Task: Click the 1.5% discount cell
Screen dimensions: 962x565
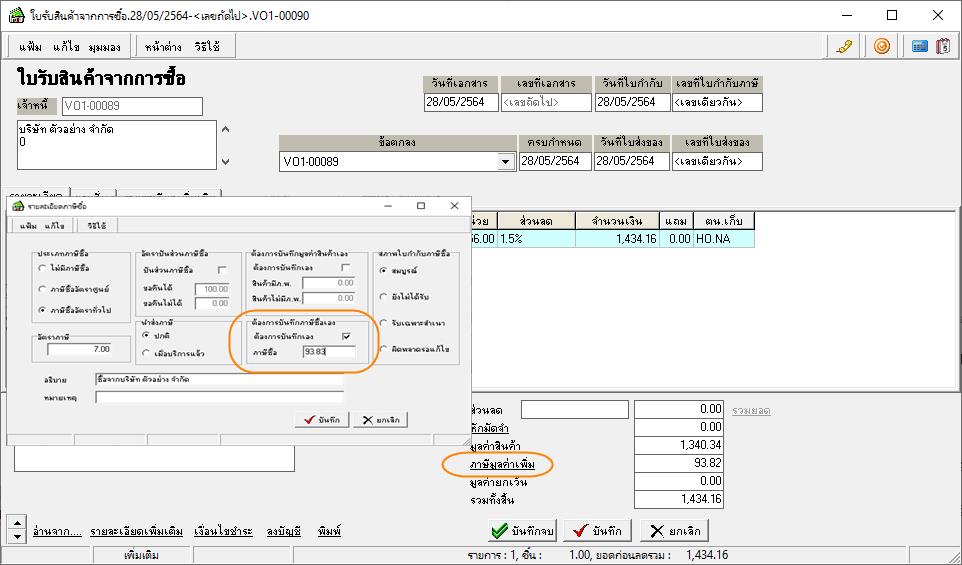Action: (536, 239)
